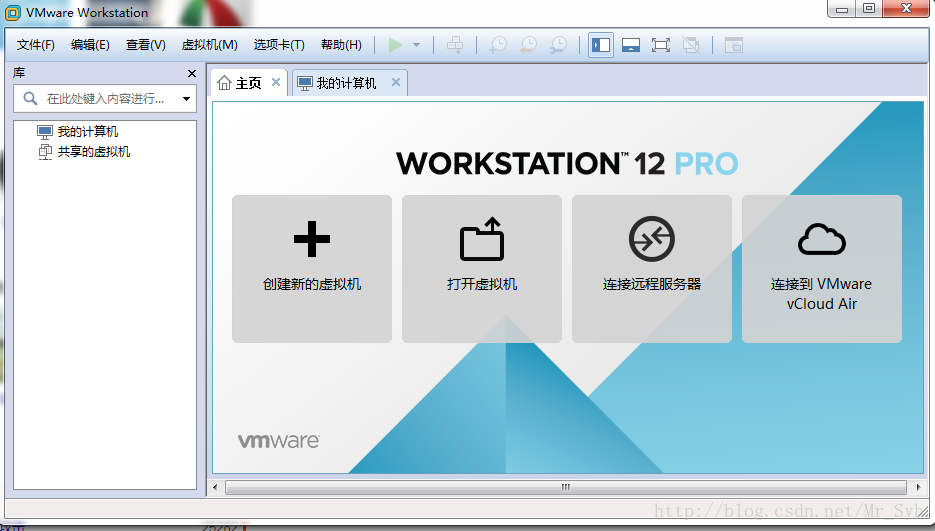
Task: Open the 选项卡(T) menu
Action: tap(279, 45)
